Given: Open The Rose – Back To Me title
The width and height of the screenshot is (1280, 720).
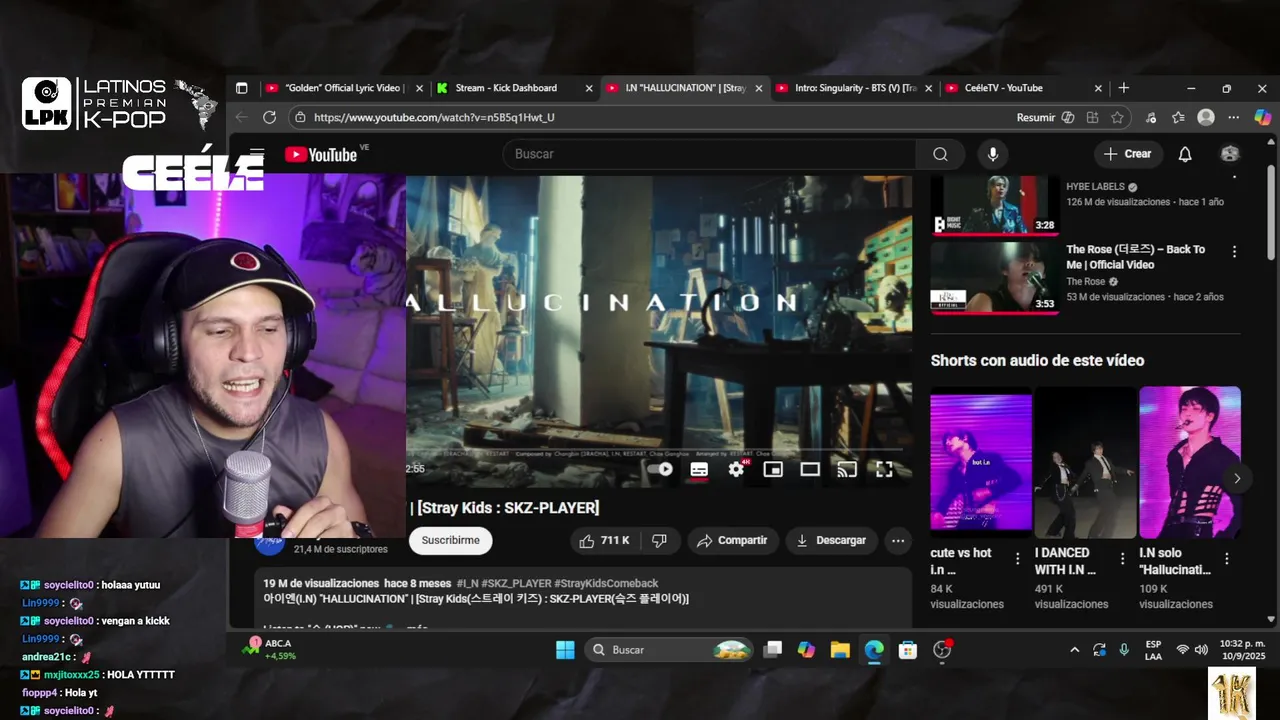Looking at the screenshot, I should pos(1135,257).
